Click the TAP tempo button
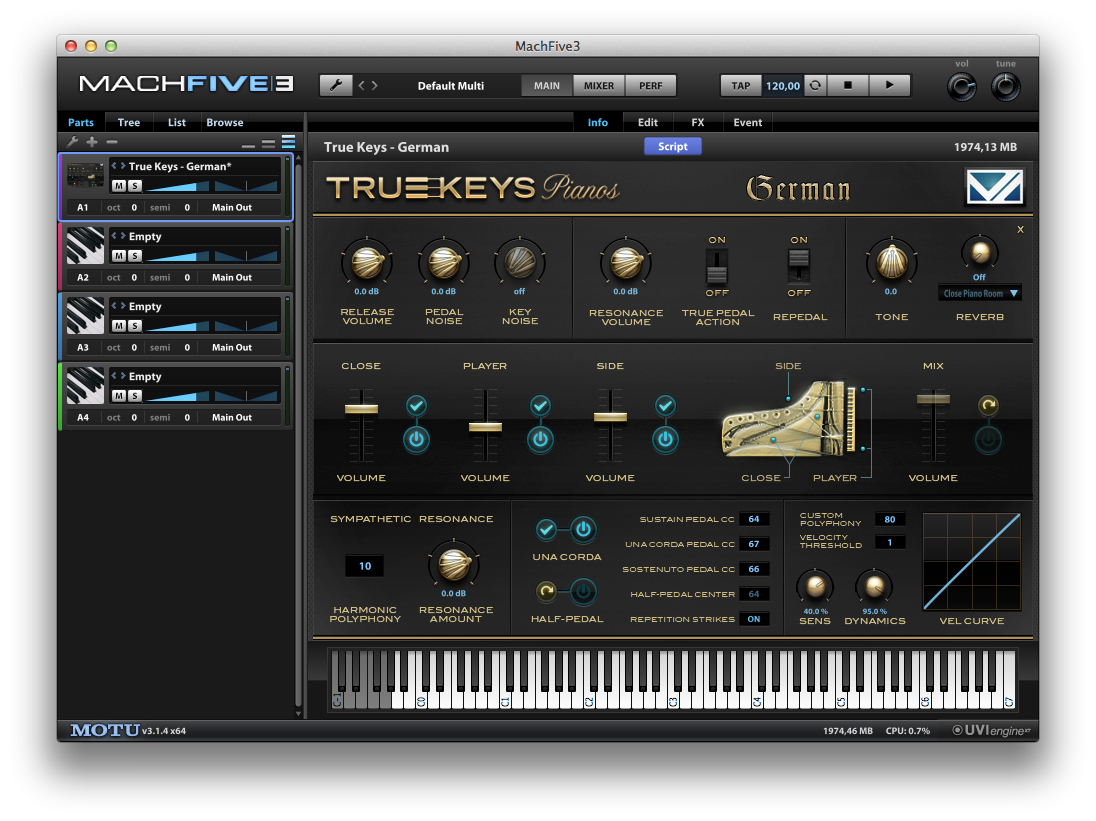This screenshot has height=821, width=1096. point(740,86)
